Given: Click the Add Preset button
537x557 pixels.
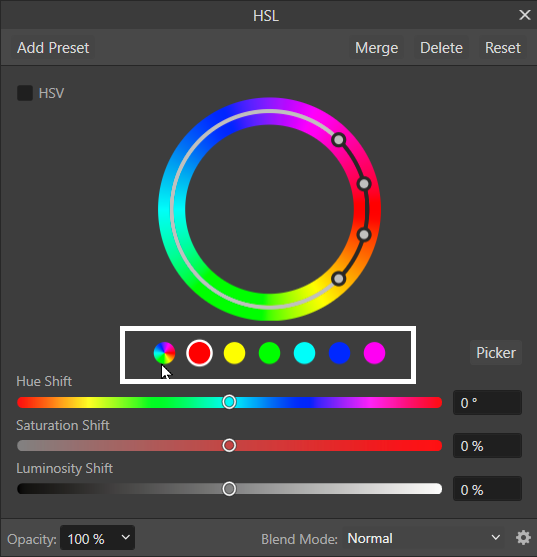Looking at the screenshot, I should click(53, 48).
